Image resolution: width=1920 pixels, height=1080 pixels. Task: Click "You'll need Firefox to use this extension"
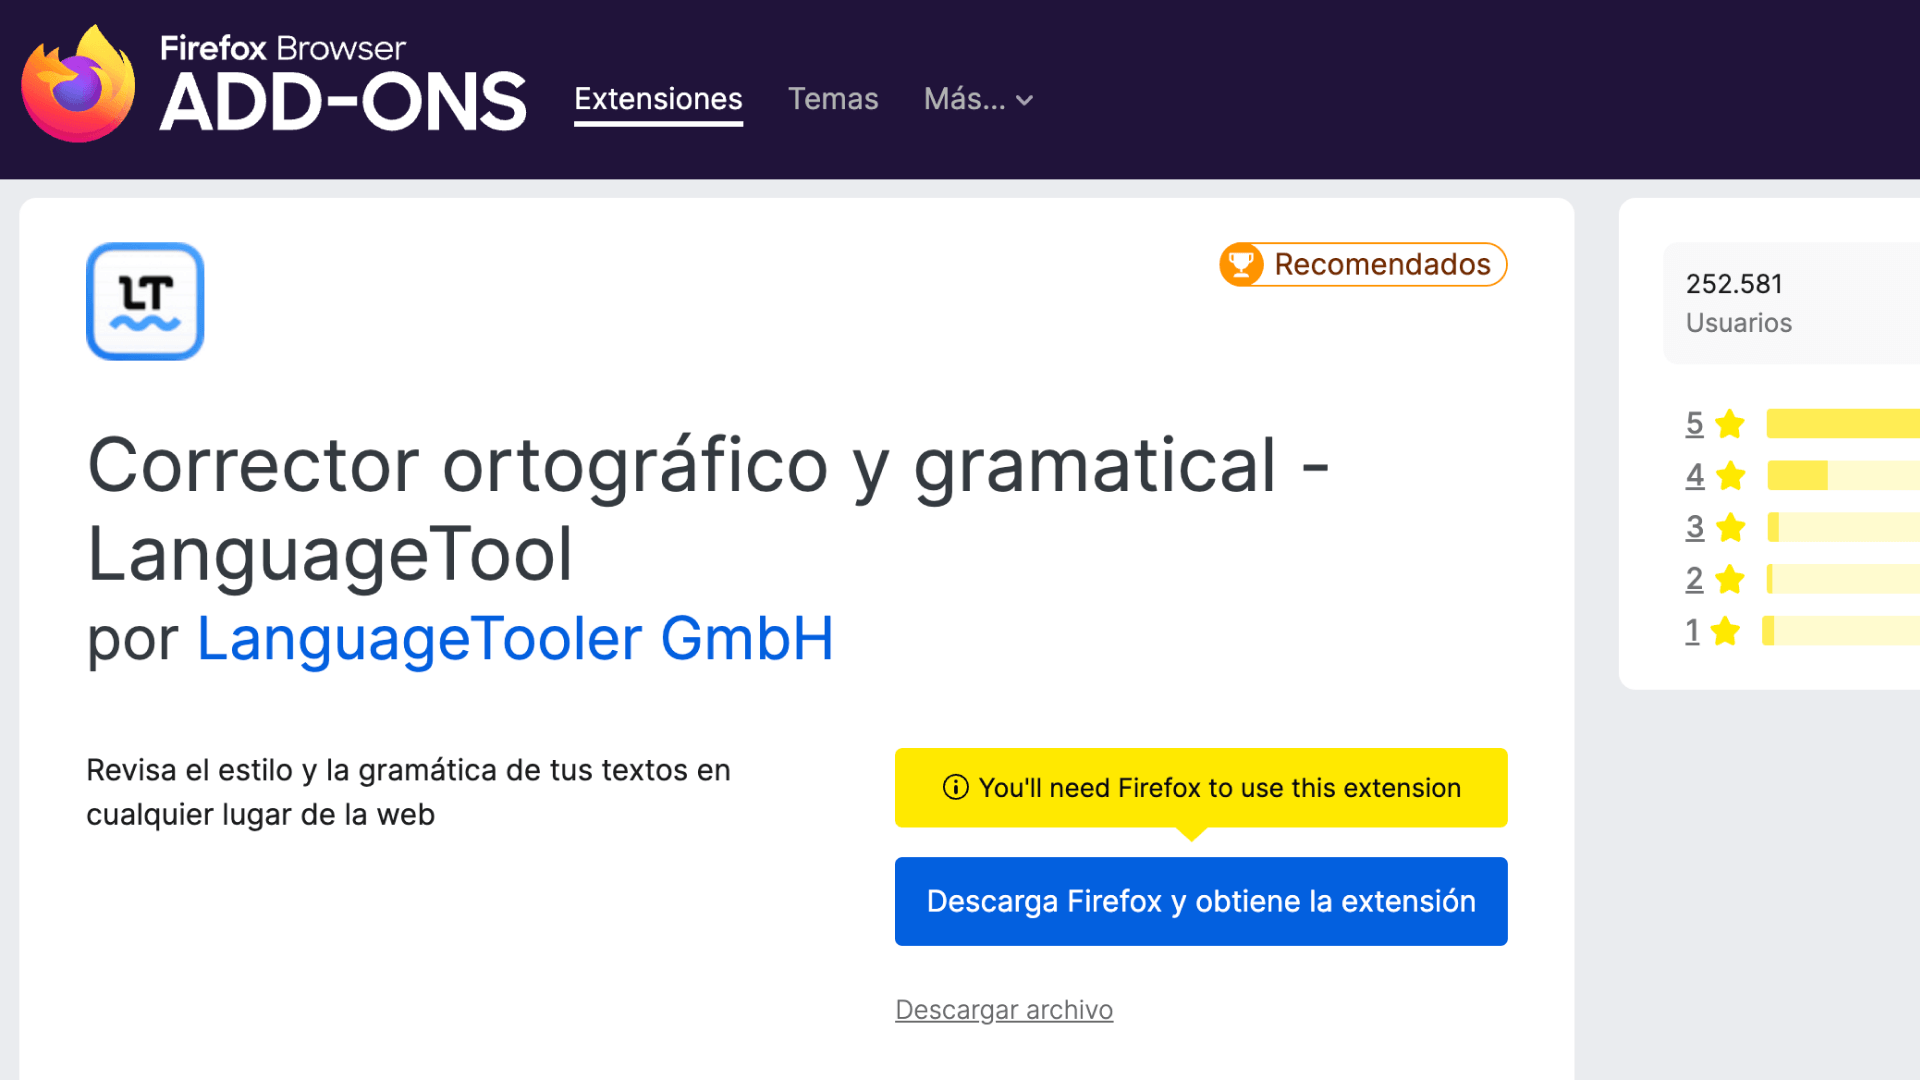(1220, 788)
